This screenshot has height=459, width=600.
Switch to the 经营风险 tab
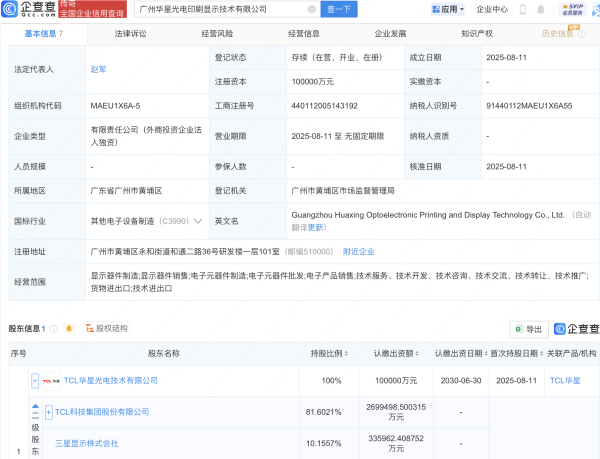point(217,34)
